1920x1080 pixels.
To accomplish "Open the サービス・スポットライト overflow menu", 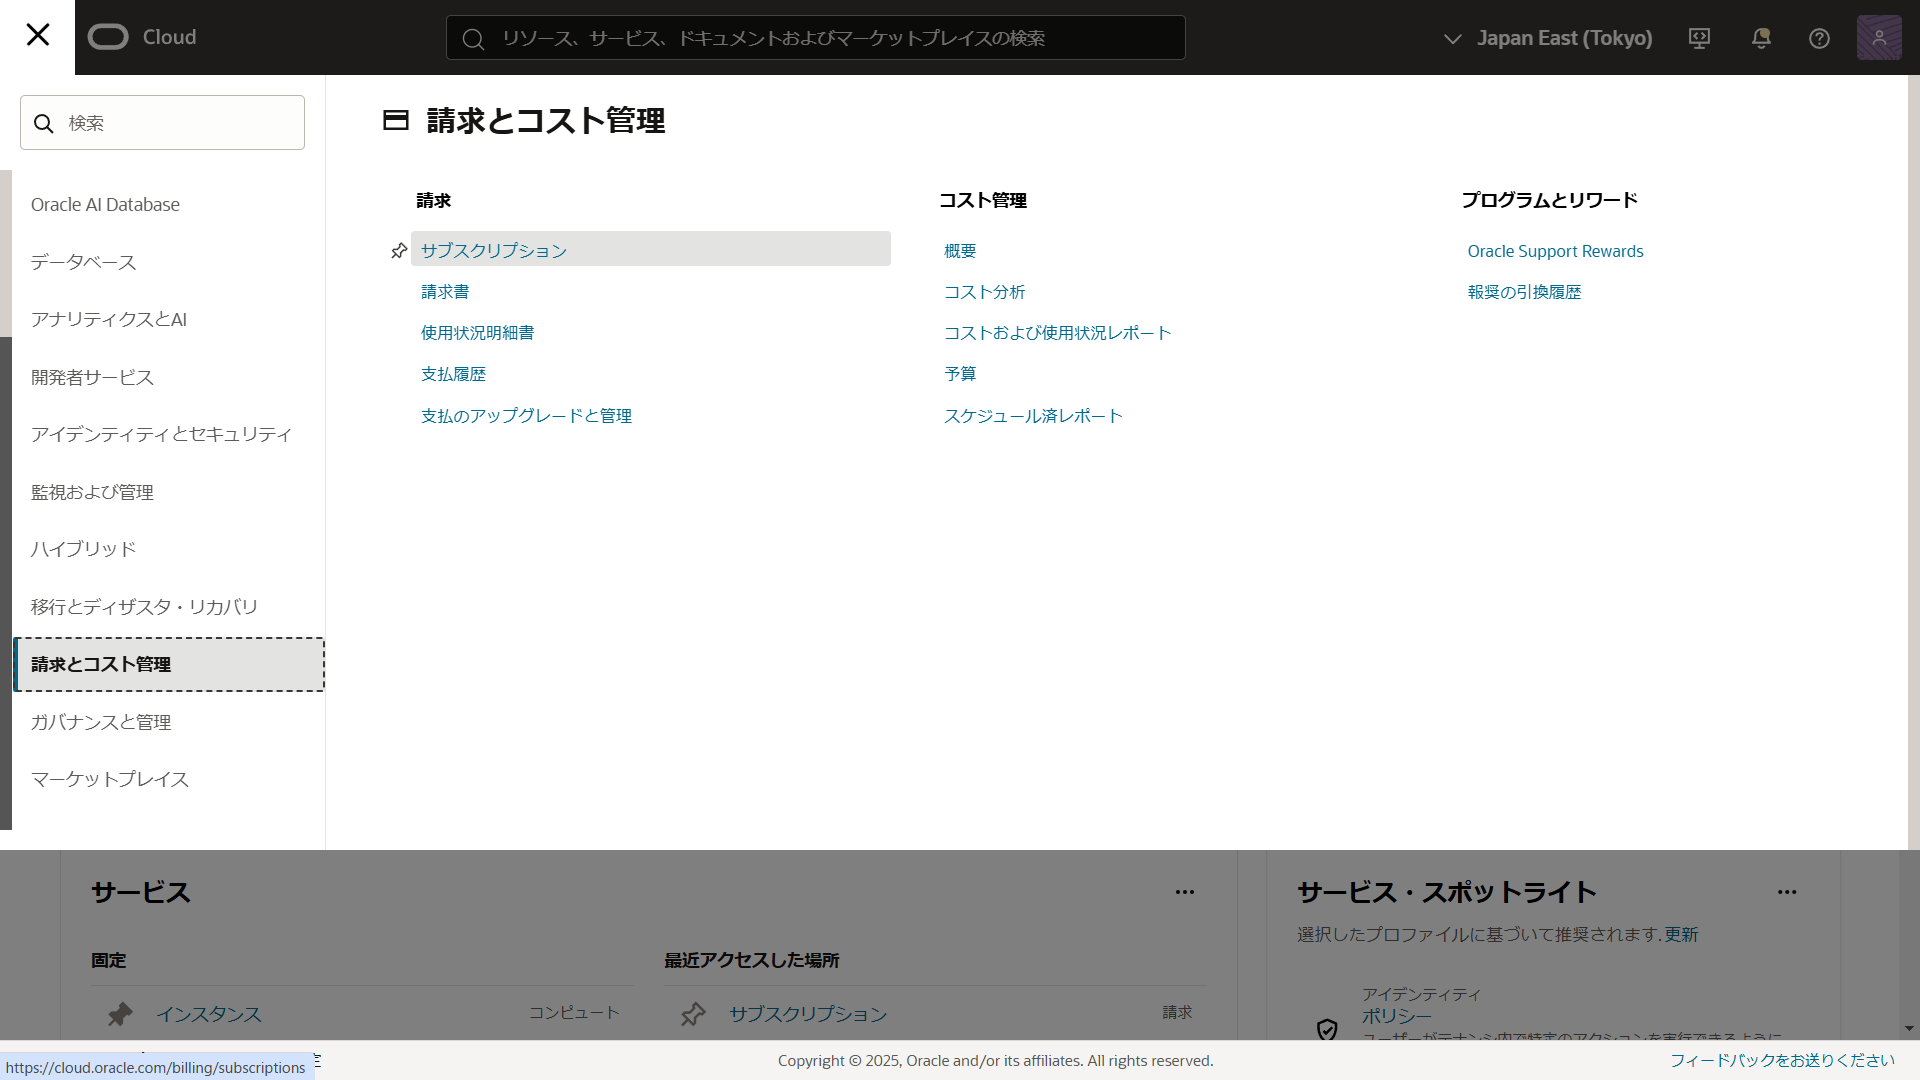I will click(x=1787, y=892).
